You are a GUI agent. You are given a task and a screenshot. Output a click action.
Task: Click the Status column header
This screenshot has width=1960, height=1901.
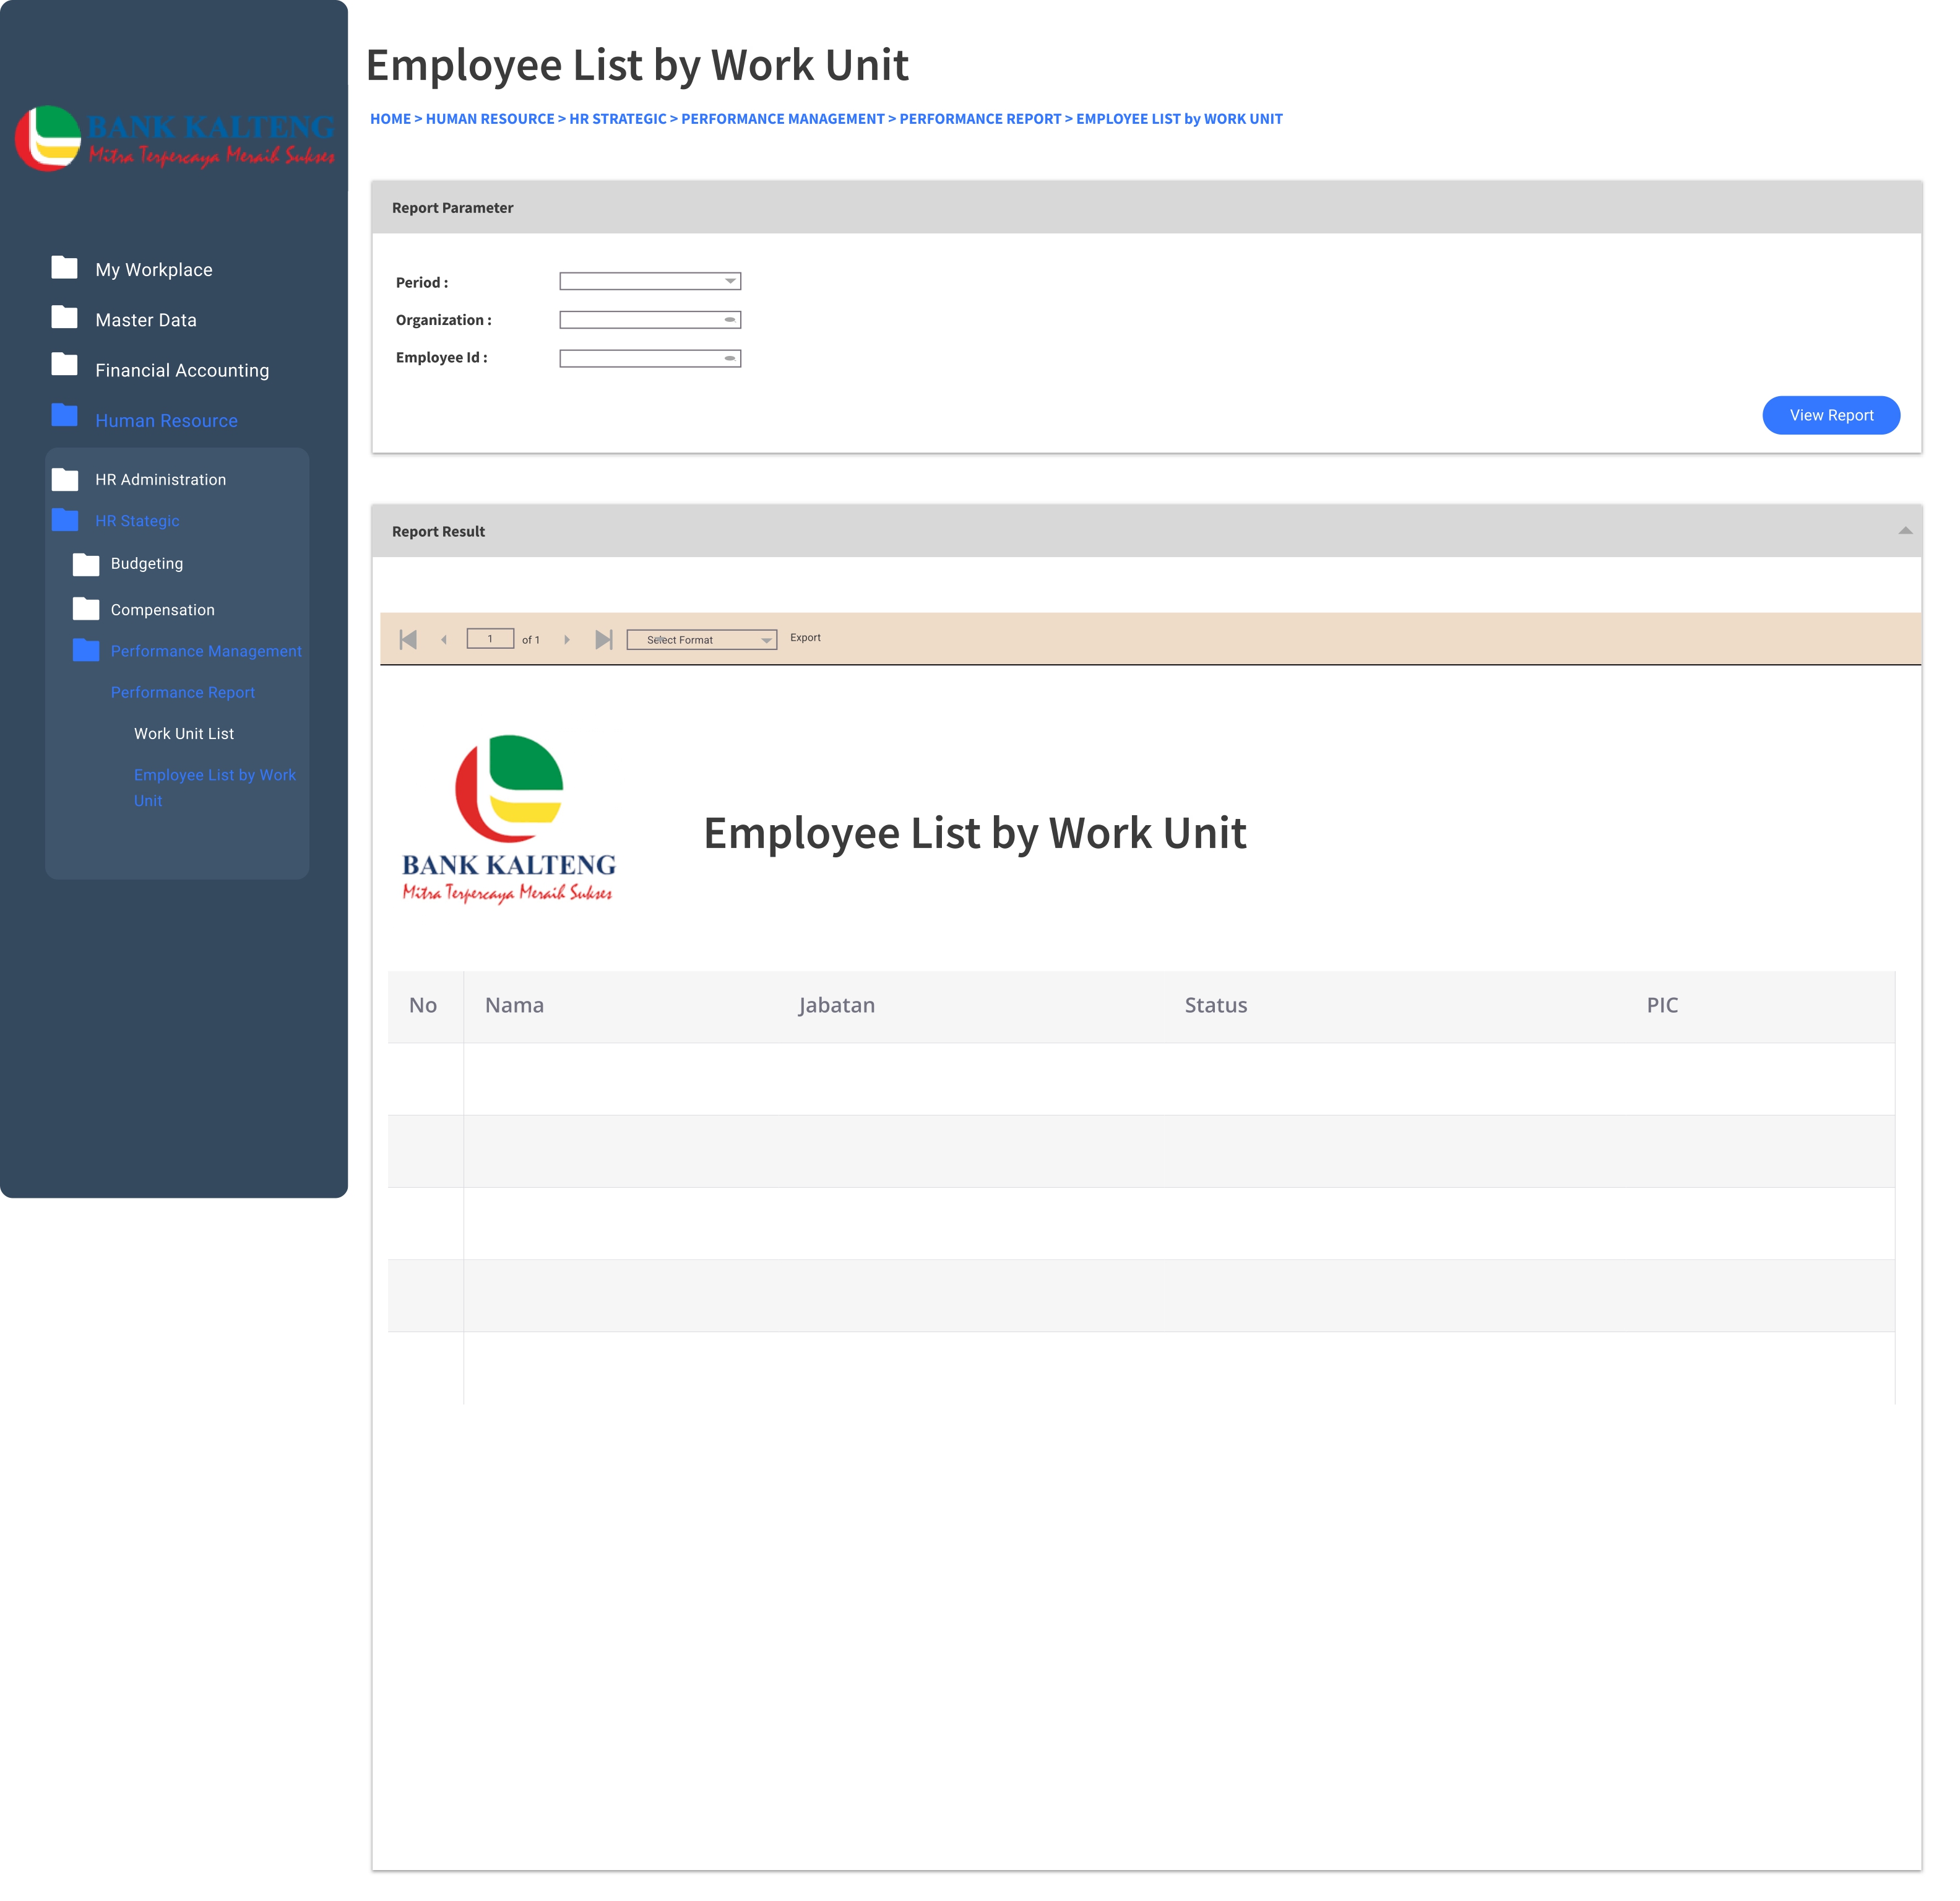[x=1216, y=1005]
